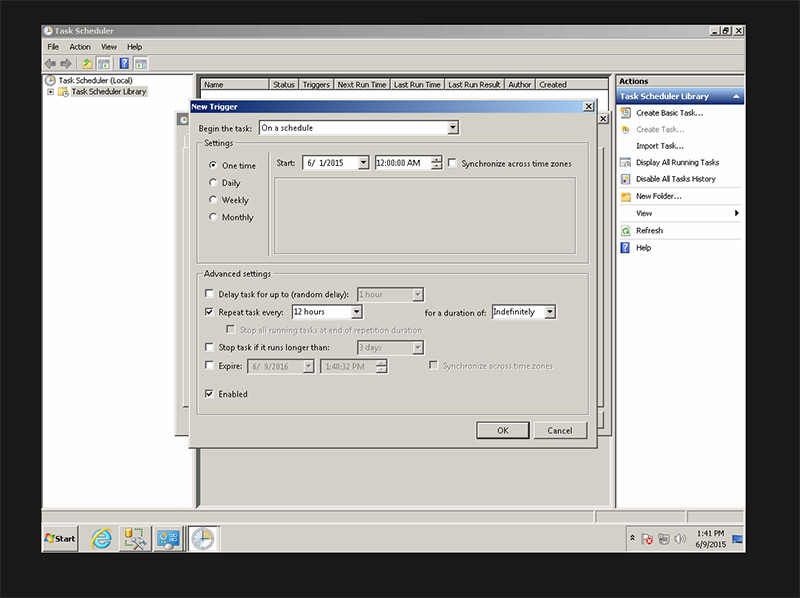This screenshot has height=598, width=800.
Task: Open Server Manager tools taskbar icon
Action: pos(135,539)
